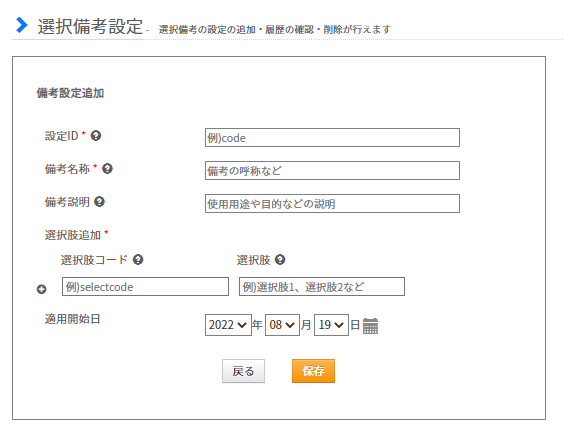Click help icon next to 設定ID
The height and width of the screenshot is (428, 564).
click(x=96, y=136)
